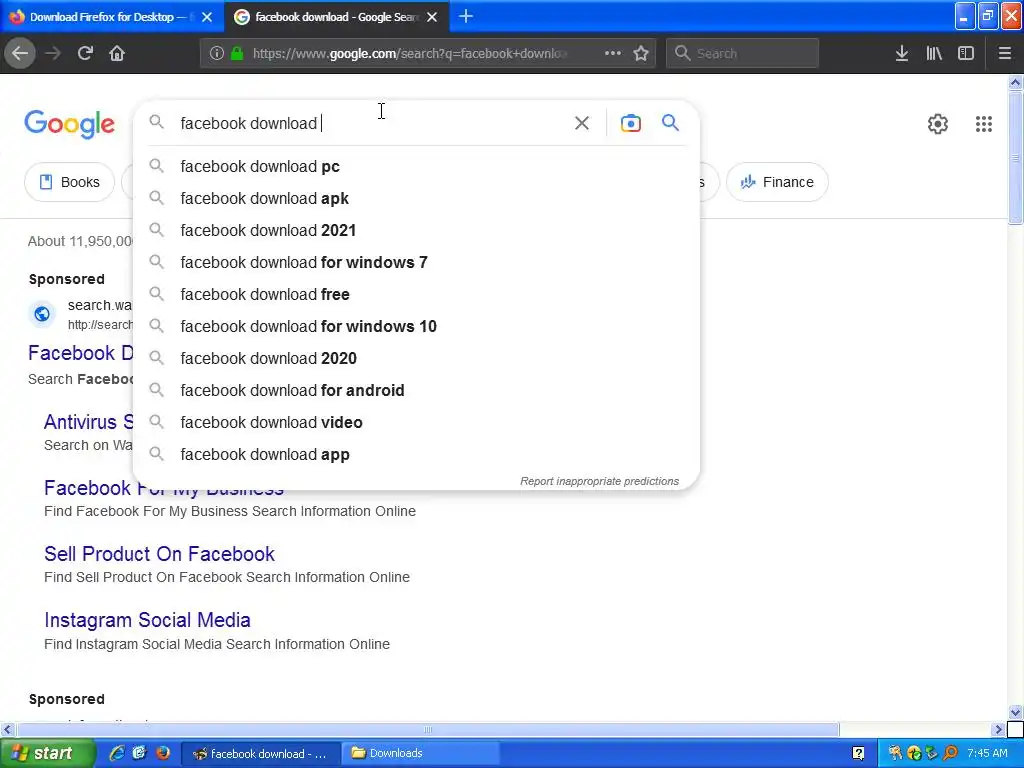This screenshot has height=768, width=1024.
Task: Reload the current page
Action: click(85, 53)
